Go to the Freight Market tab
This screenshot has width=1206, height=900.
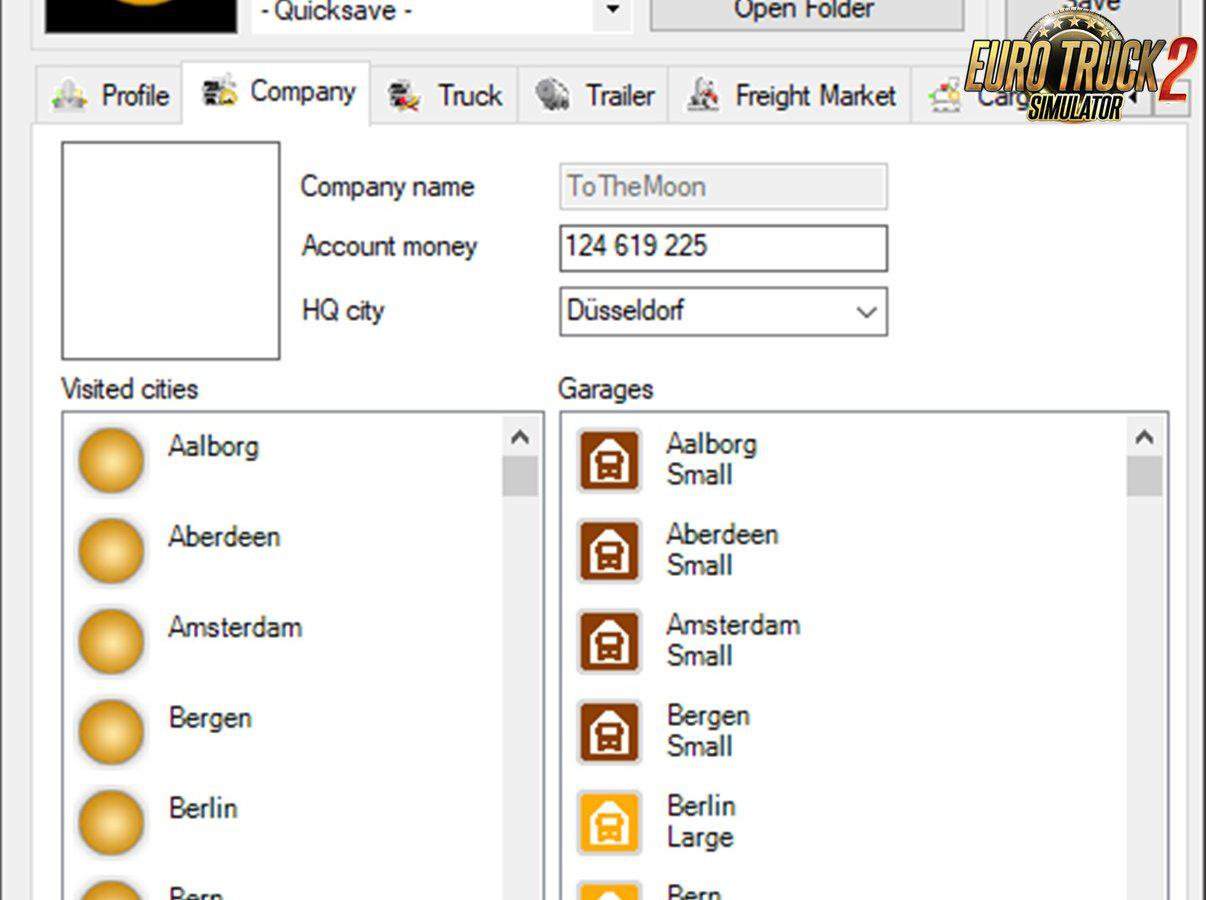(x=790, y=96)
